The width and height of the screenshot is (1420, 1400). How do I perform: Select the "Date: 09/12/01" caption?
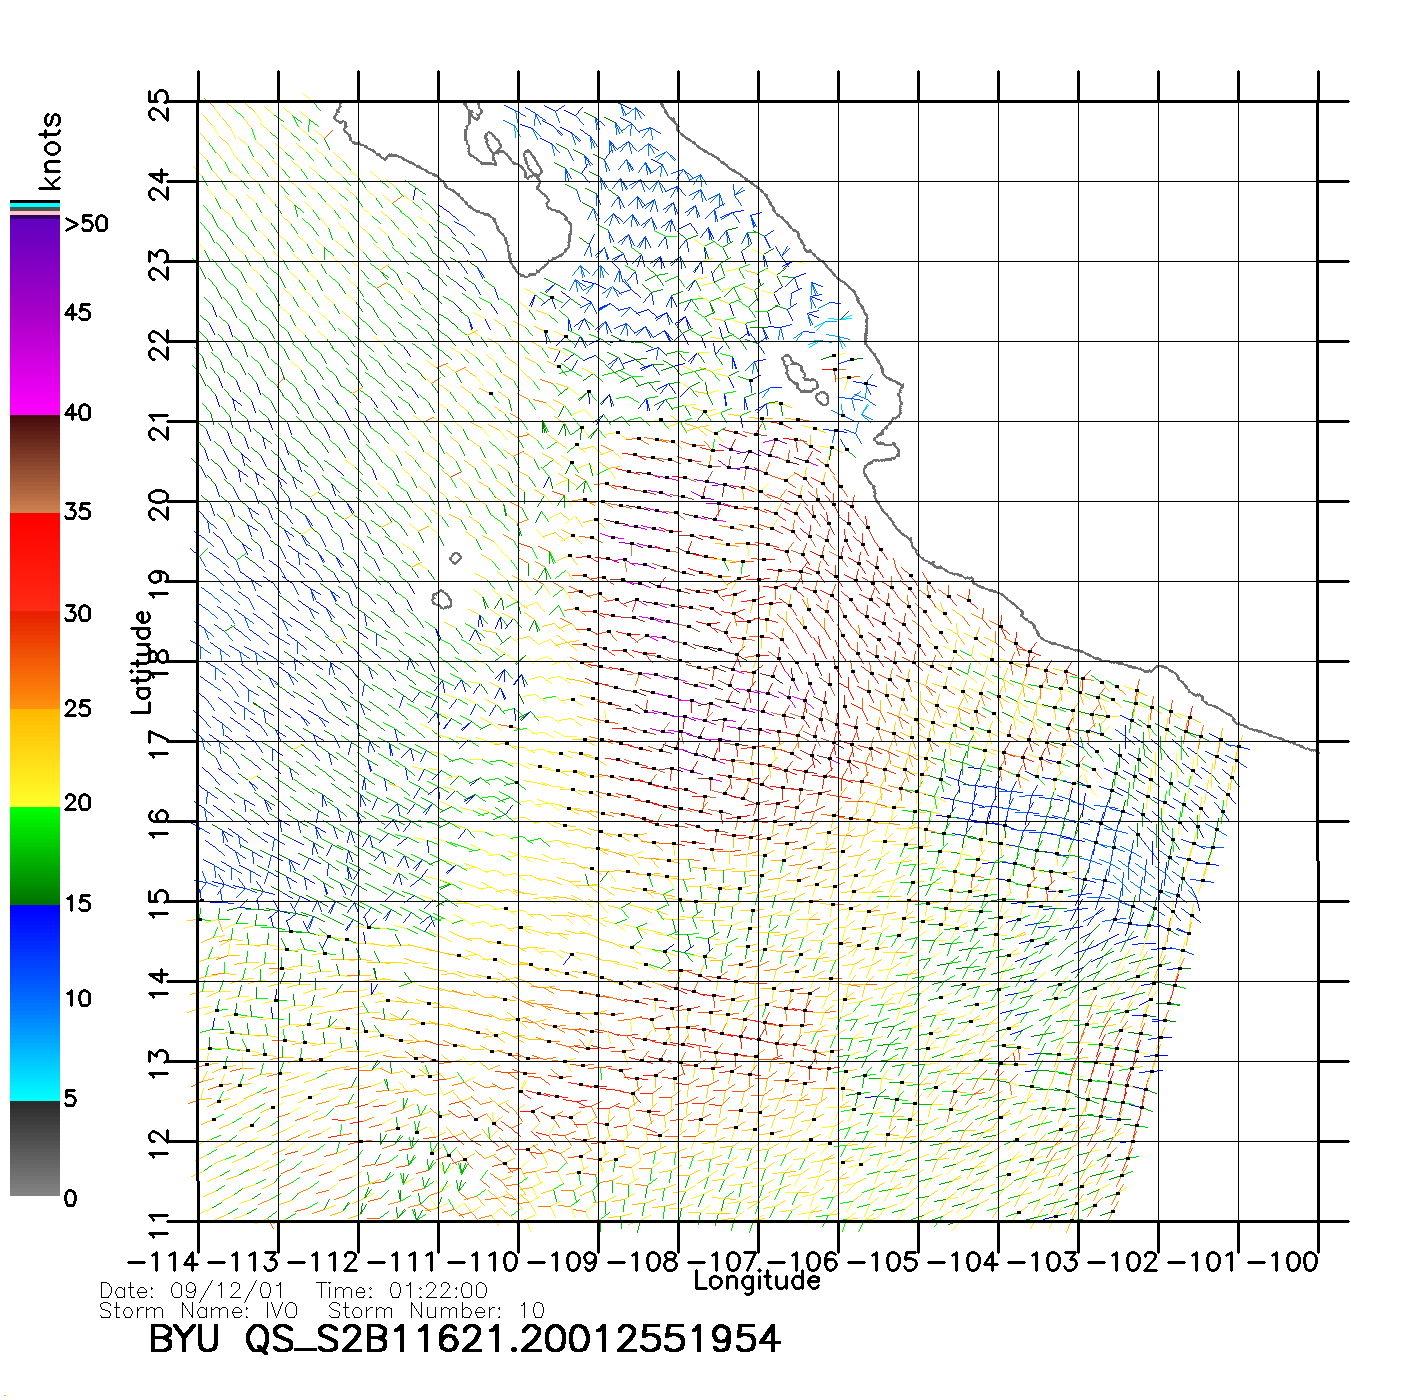pos(192,1291)
